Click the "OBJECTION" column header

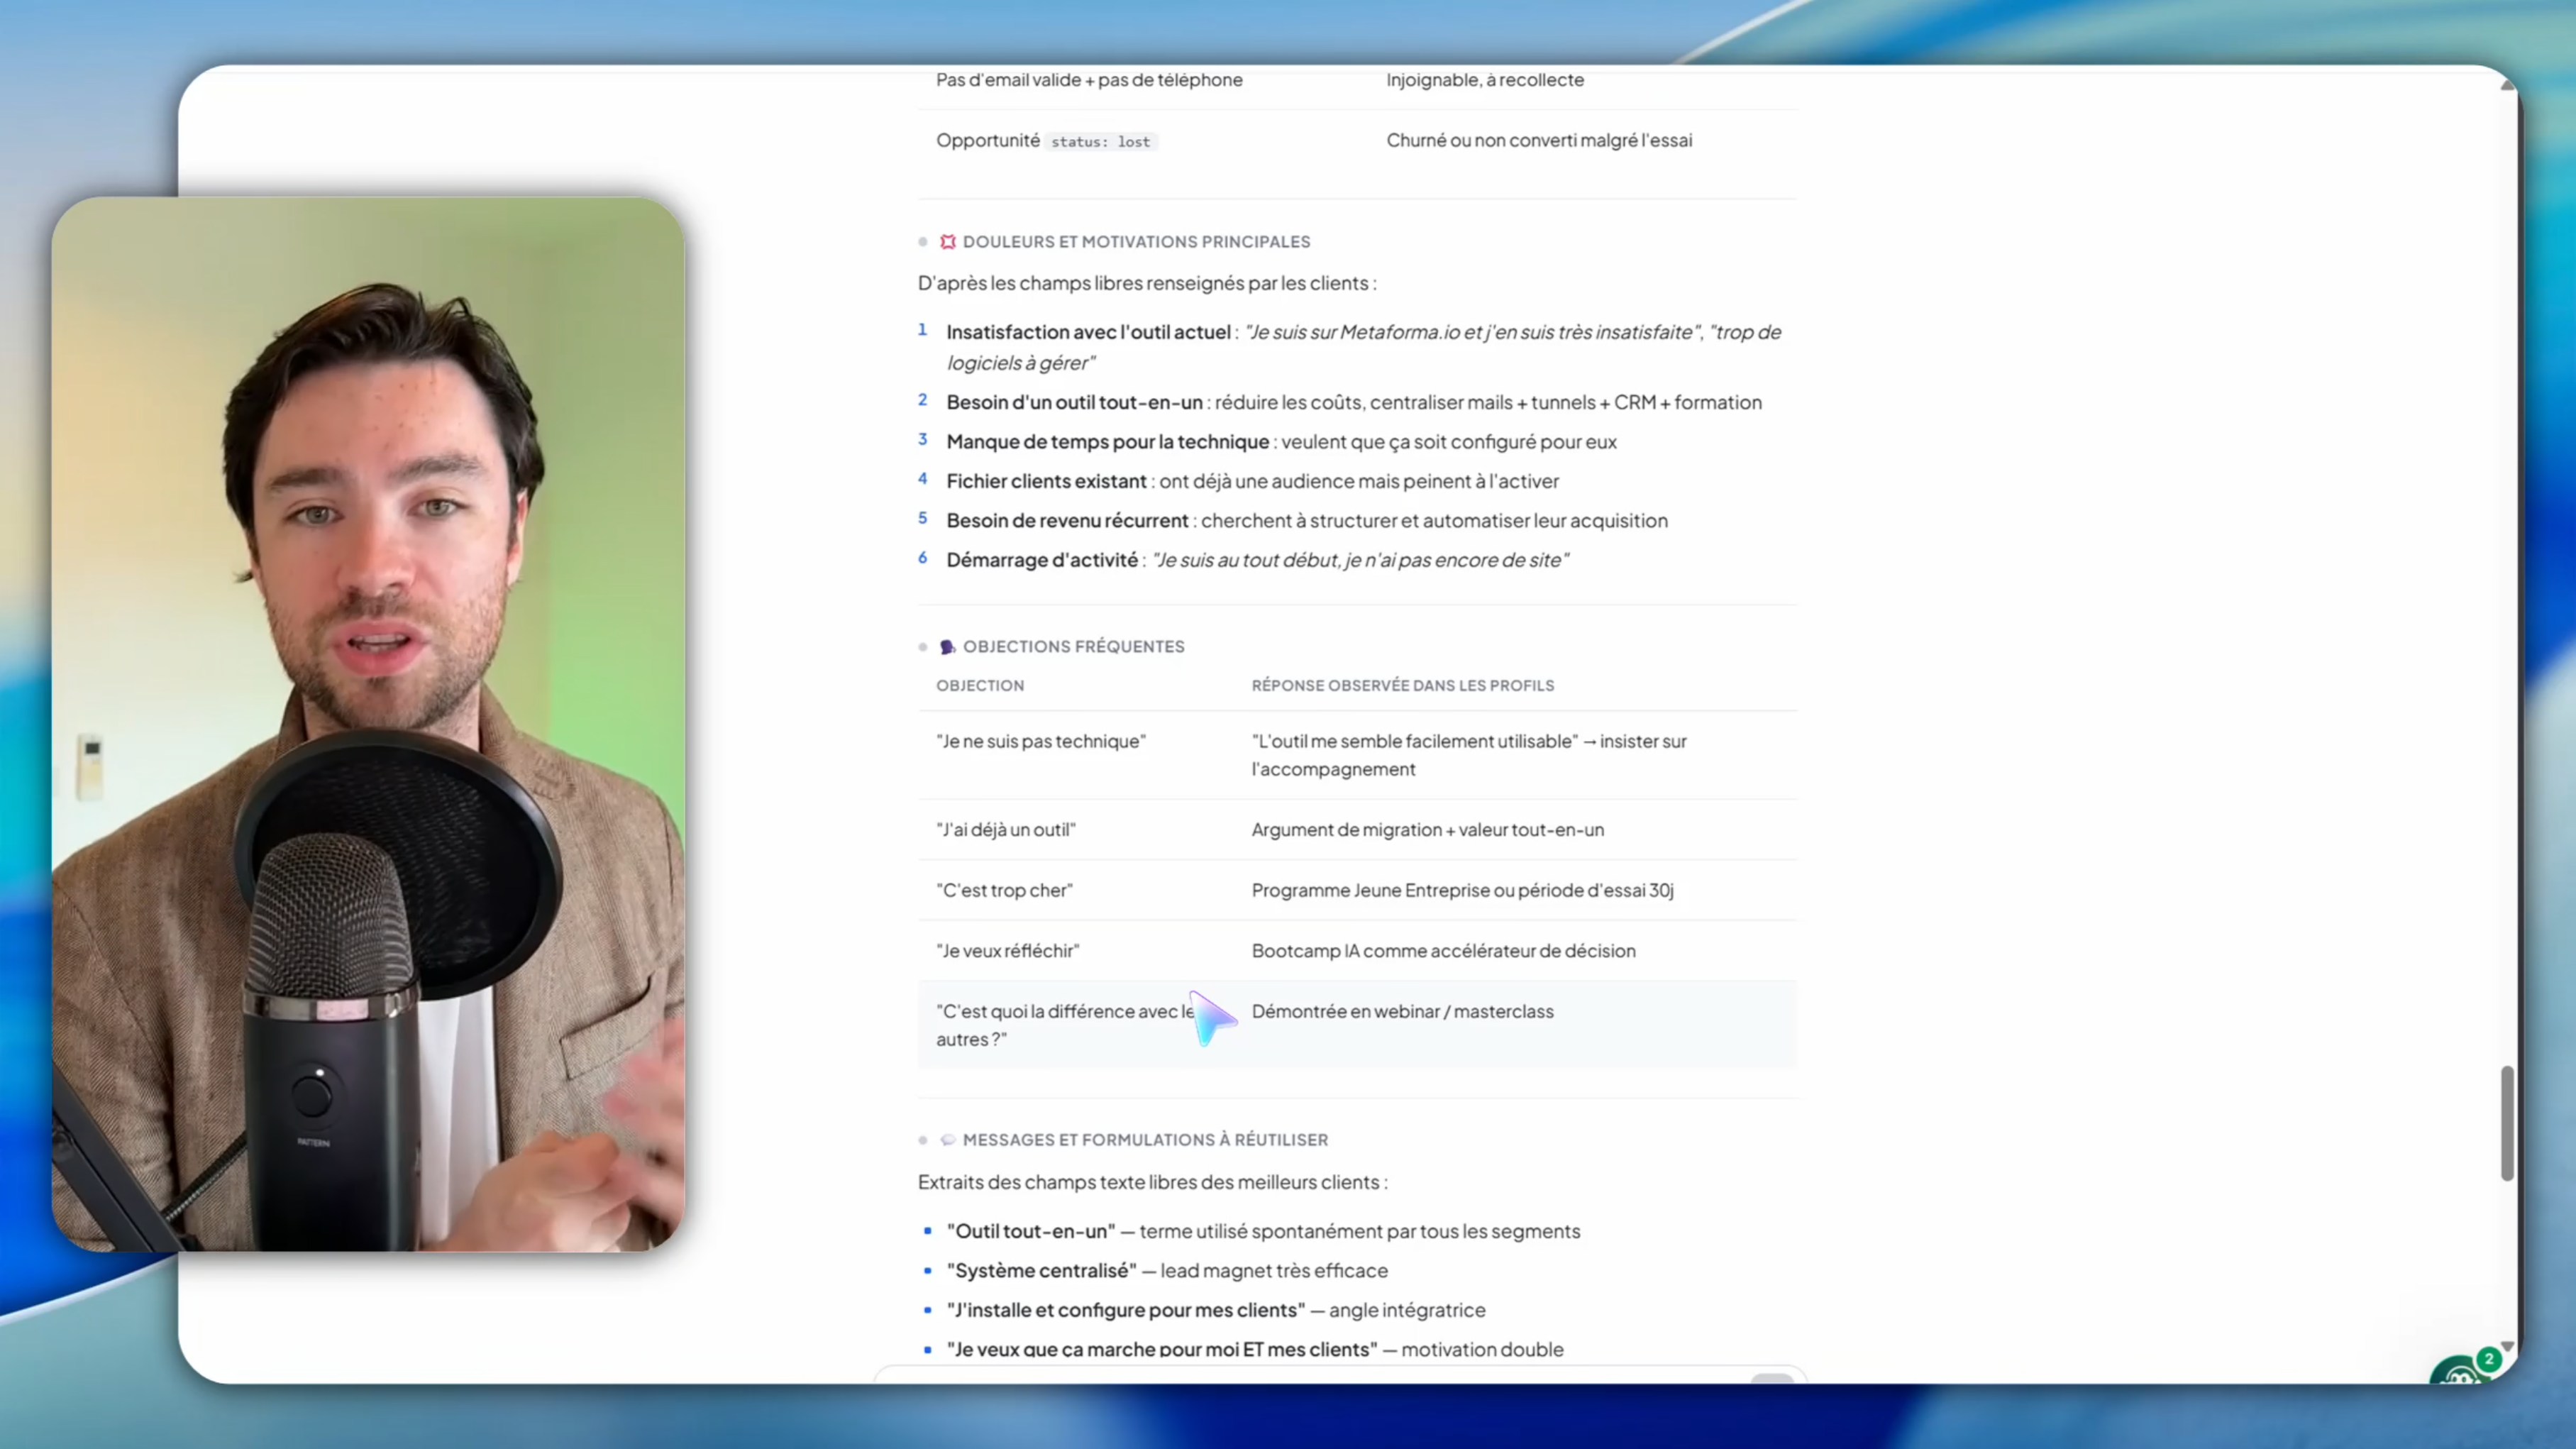(x=980, y=686)
